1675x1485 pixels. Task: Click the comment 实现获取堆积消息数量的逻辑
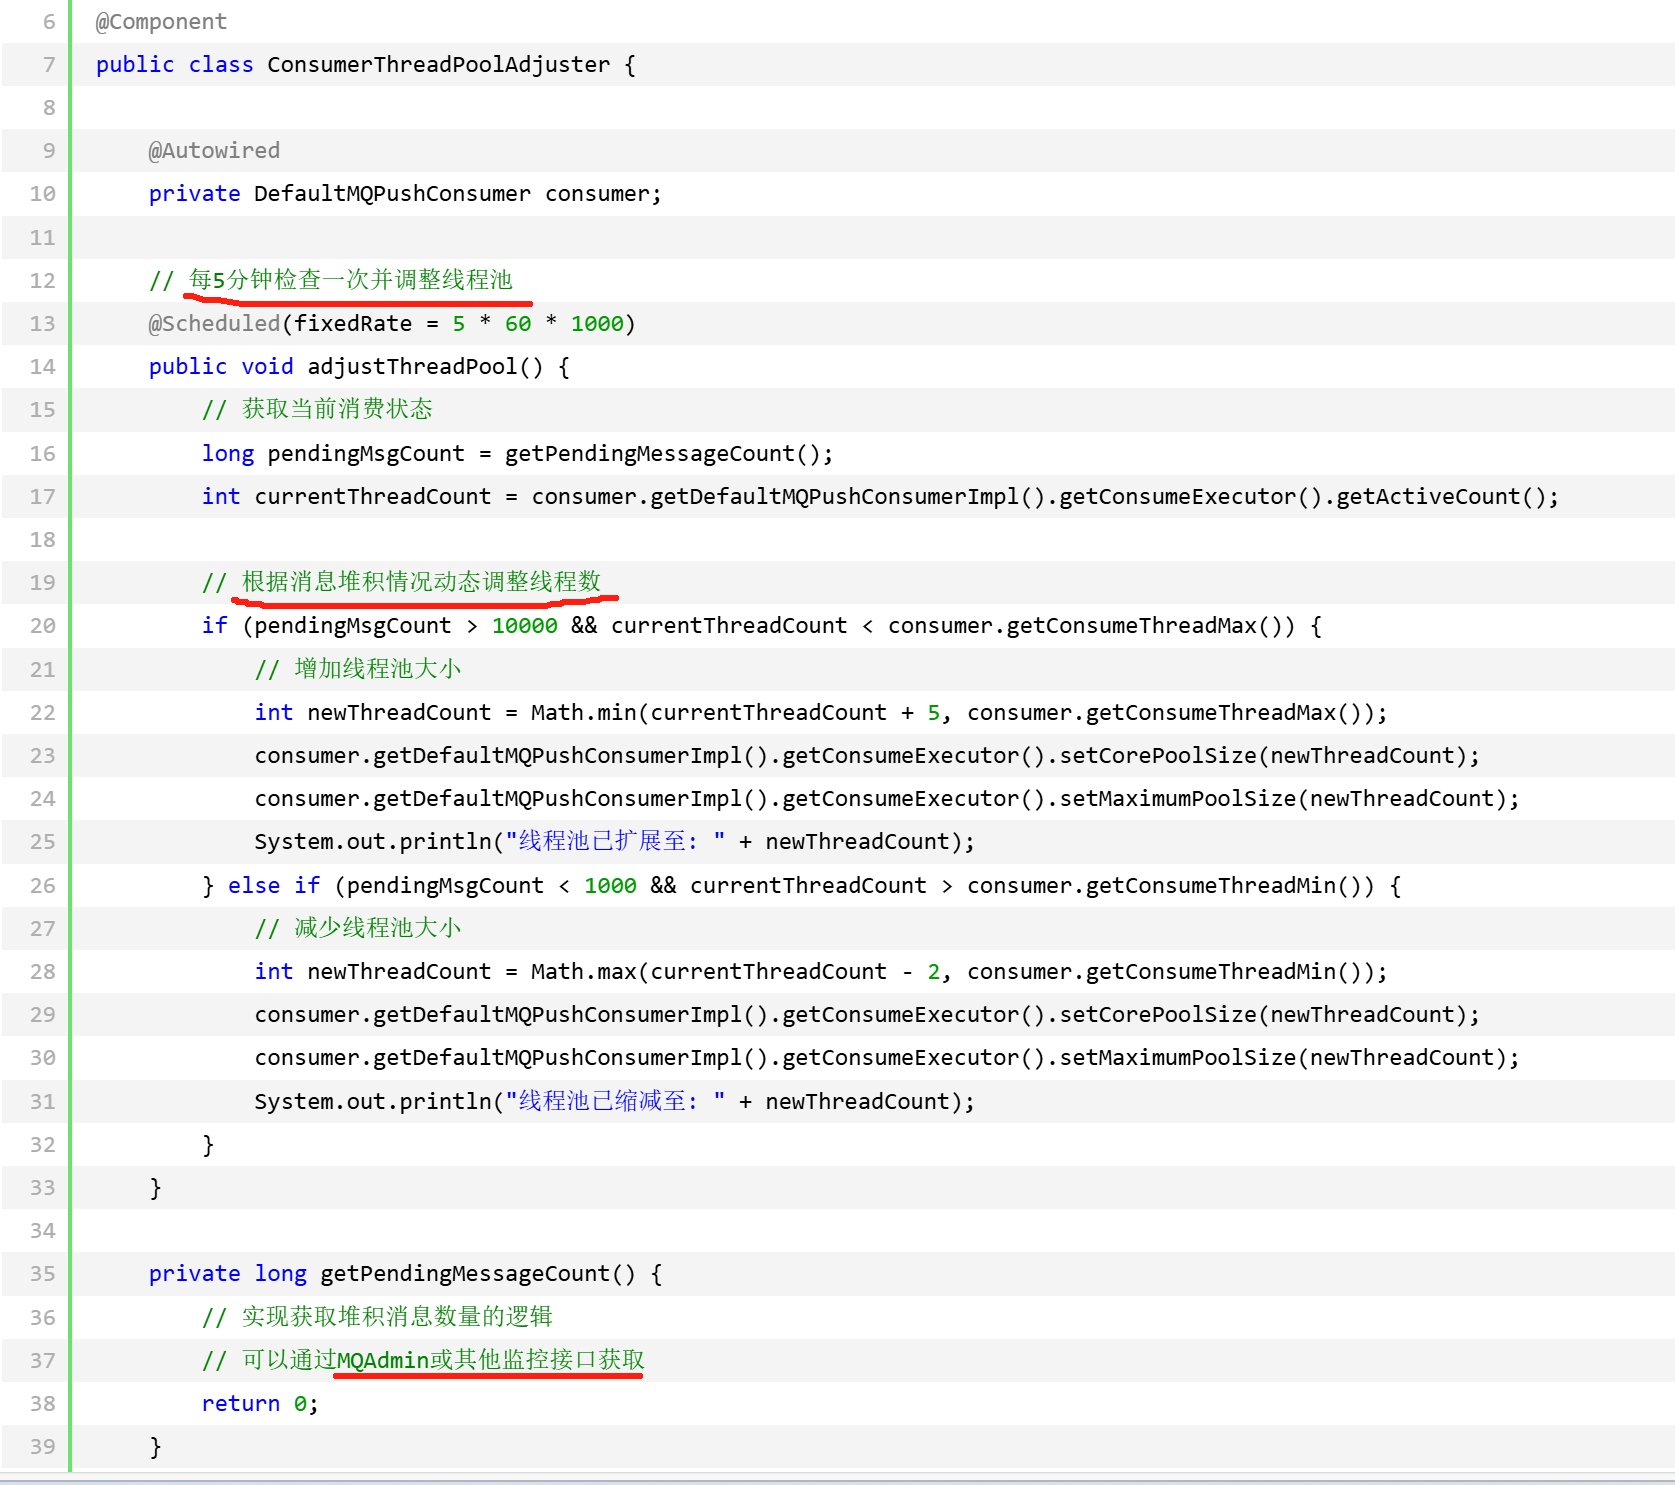377,1318
